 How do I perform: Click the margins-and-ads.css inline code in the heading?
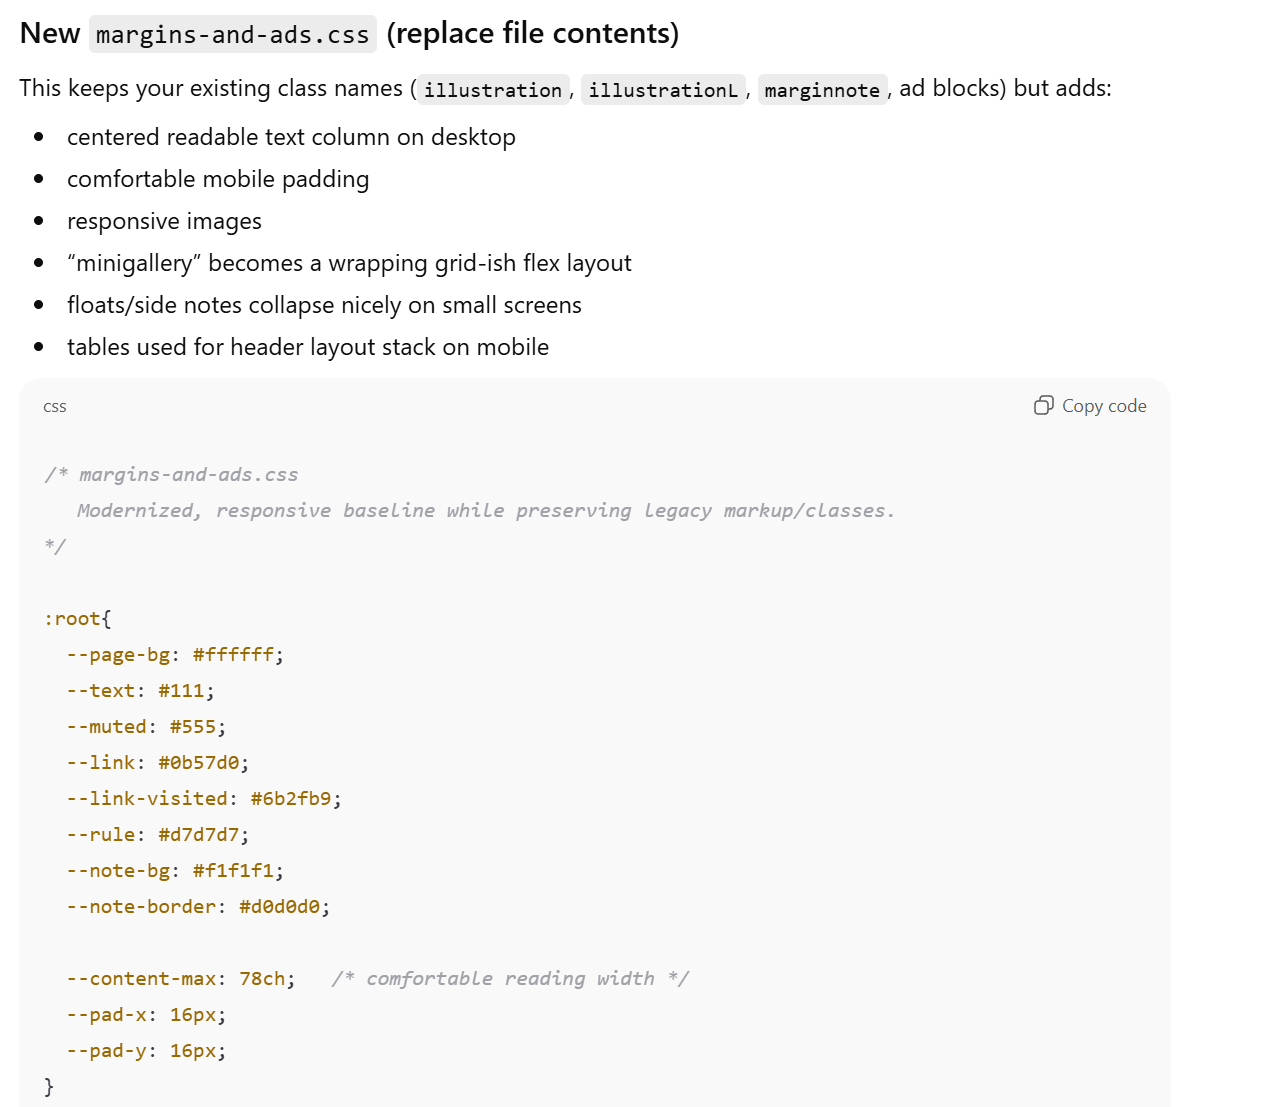click(232, 35)
